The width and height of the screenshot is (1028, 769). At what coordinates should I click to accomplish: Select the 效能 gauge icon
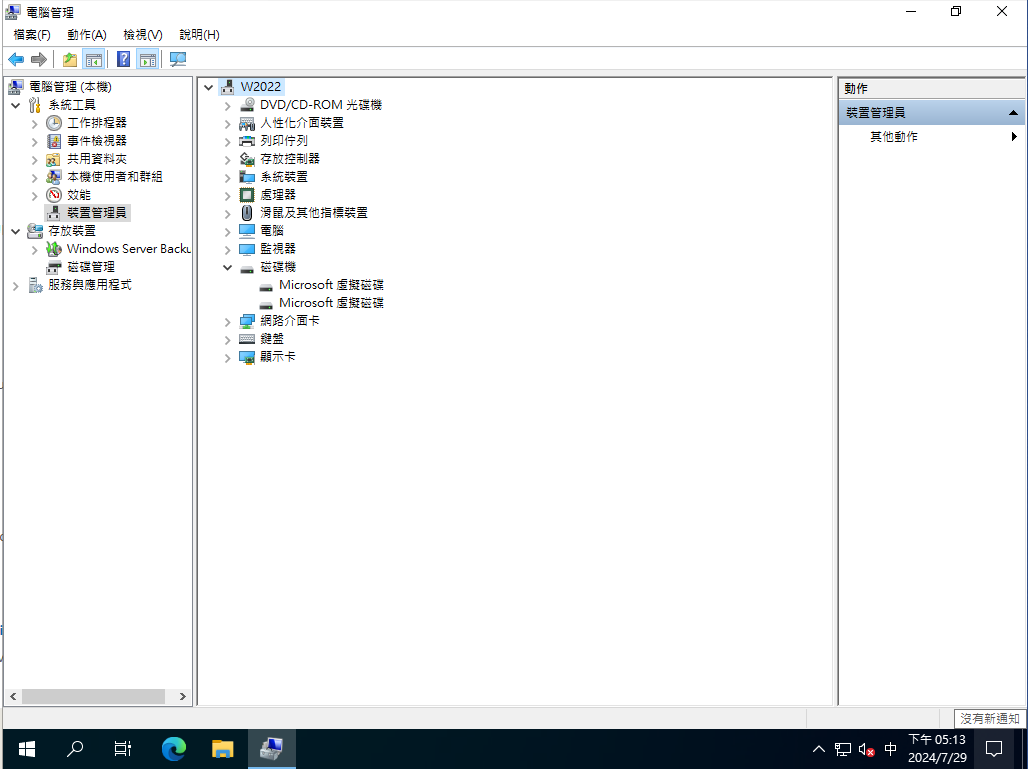(x=54, y=195)
